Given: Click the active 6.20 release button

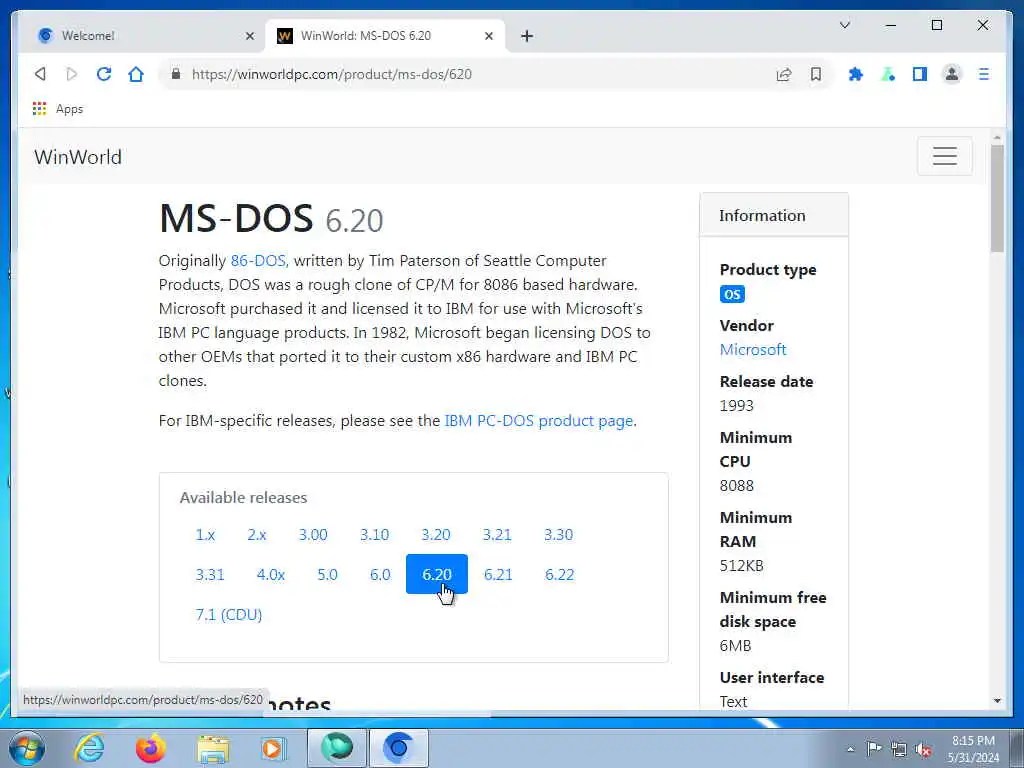Looking at the screenshot, I should coord(437,574).
